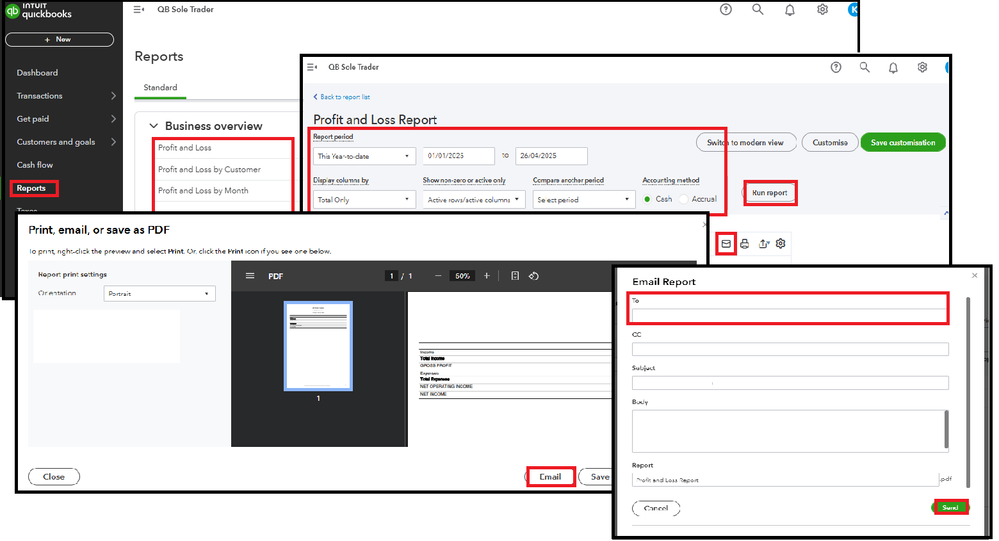Click the To field in Email Report
This screenshot has height=541, width=999.
click(x=789, y=315)
